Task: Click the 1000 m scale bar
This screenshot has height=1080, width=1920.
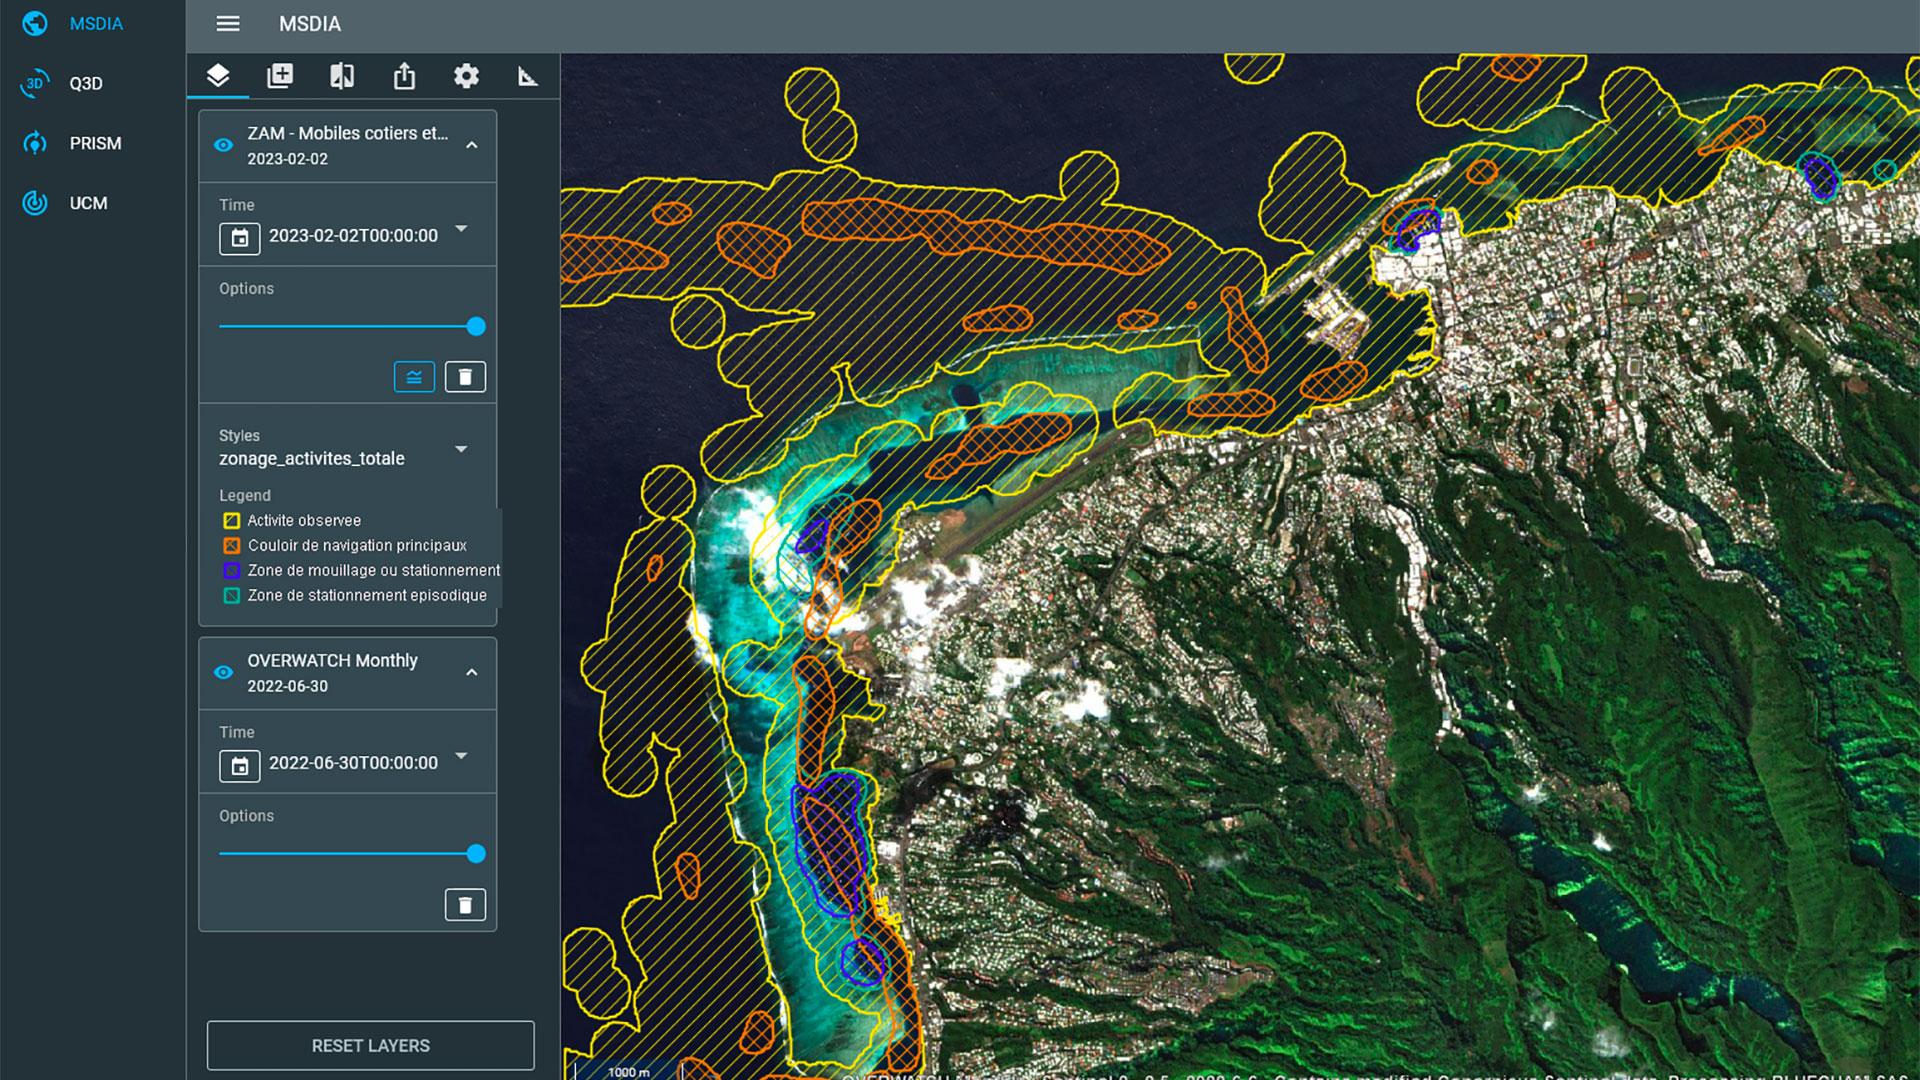Action: pyautogui.click(x=628, y=1071)
